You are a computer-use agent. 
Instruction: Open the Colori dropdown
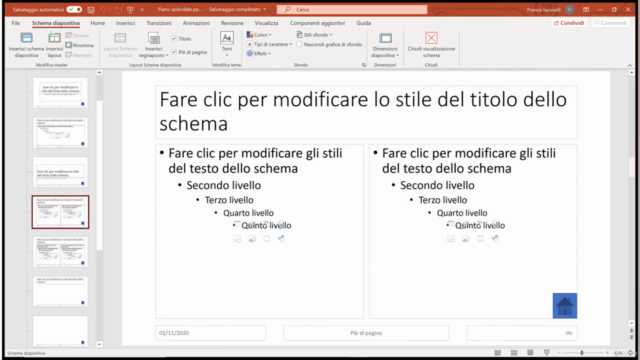coord(259,35)
